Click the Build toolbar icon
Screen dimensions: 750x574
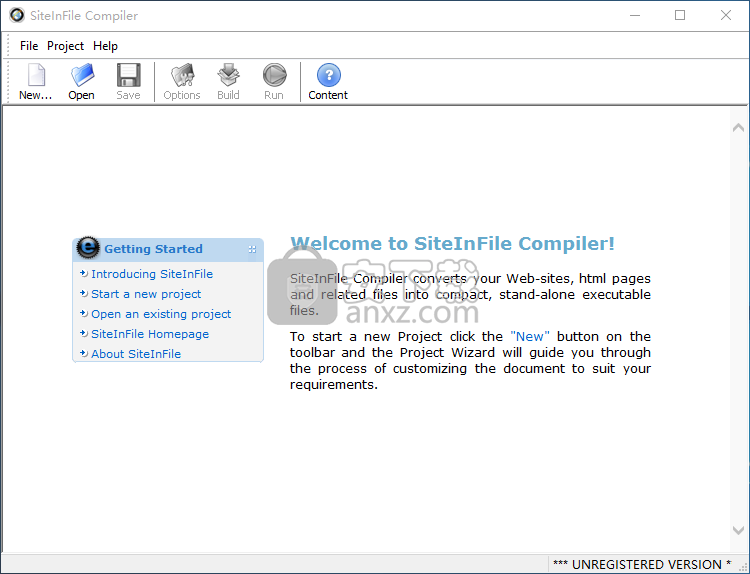coord(228,75)
